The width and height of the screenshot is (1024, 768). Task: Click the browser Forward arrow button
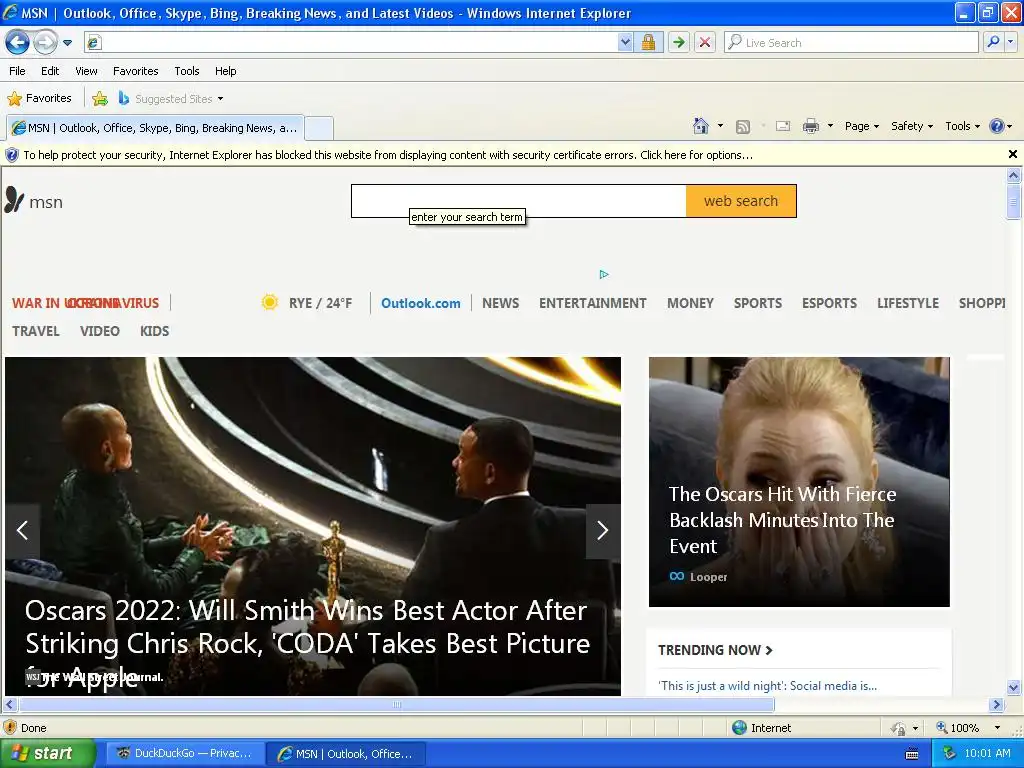click(x=44, y=43)
